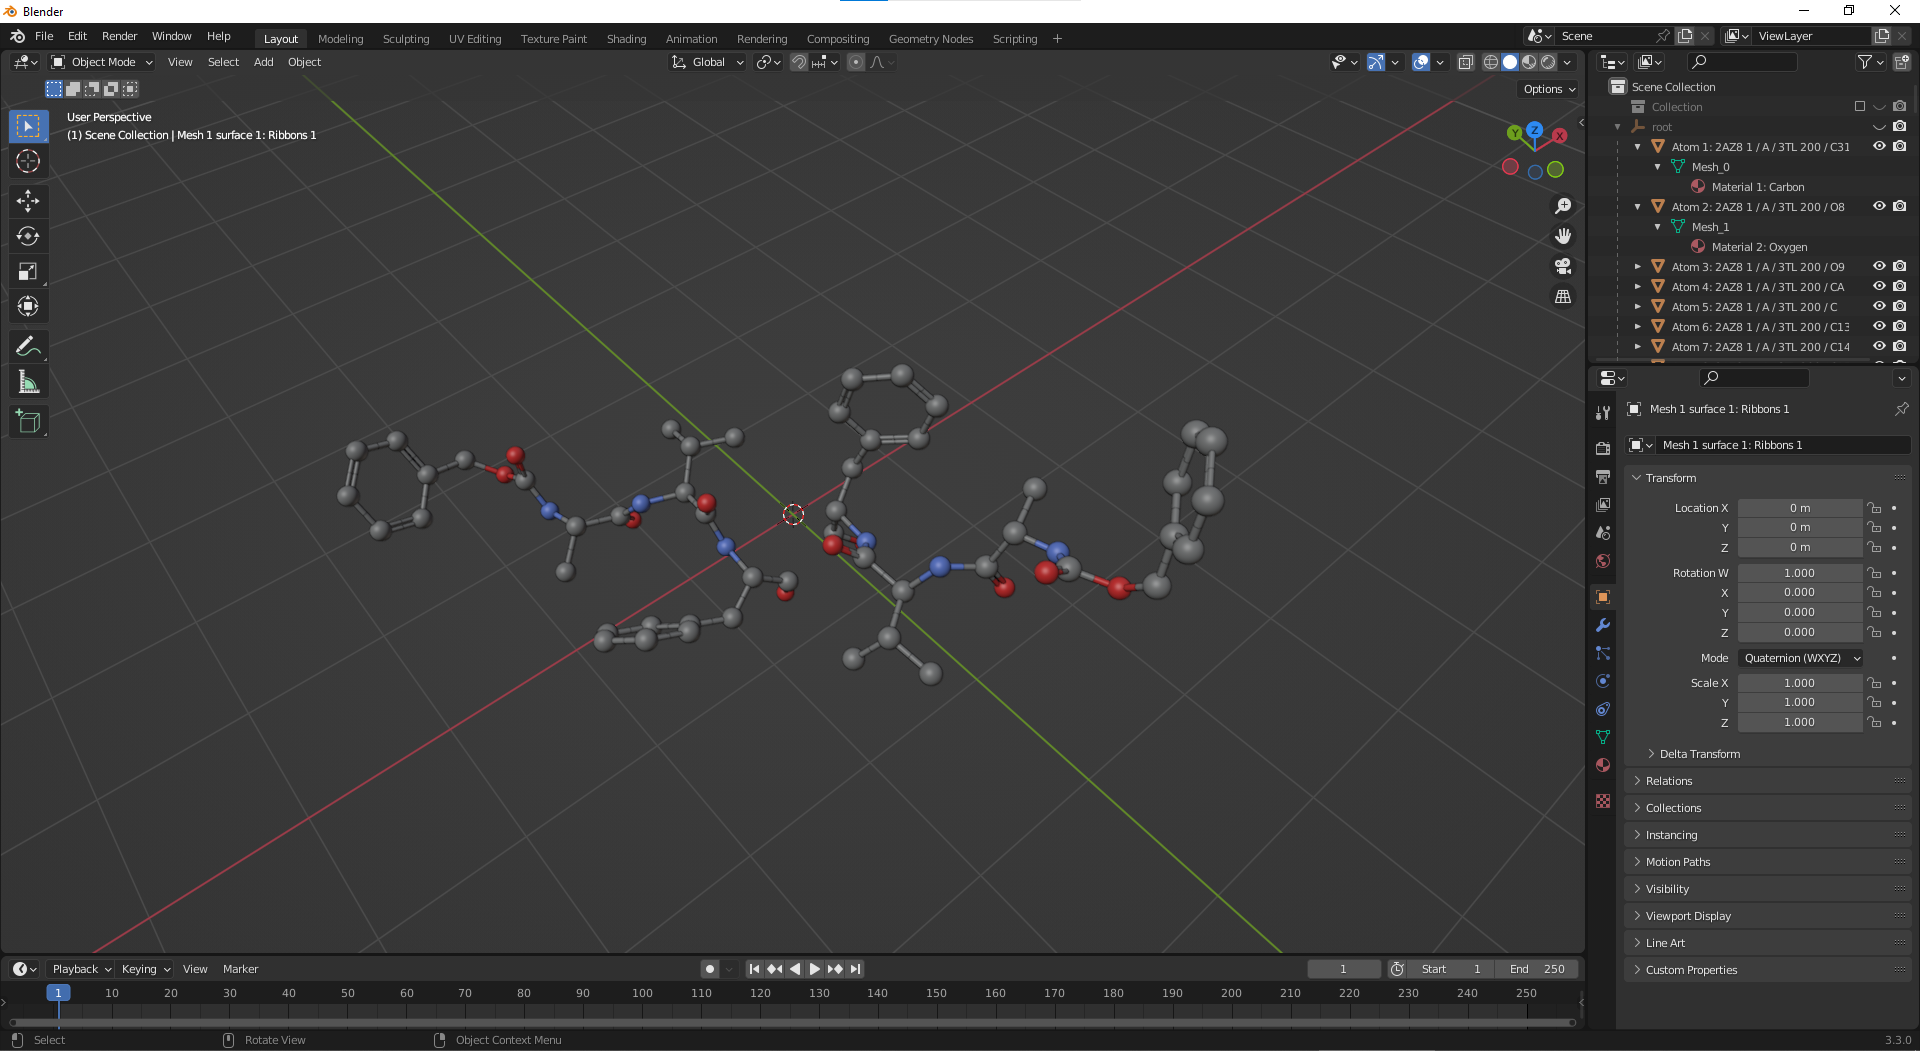
Task: Open the Object Mode dropdown
Action: [x=102, y=62]
